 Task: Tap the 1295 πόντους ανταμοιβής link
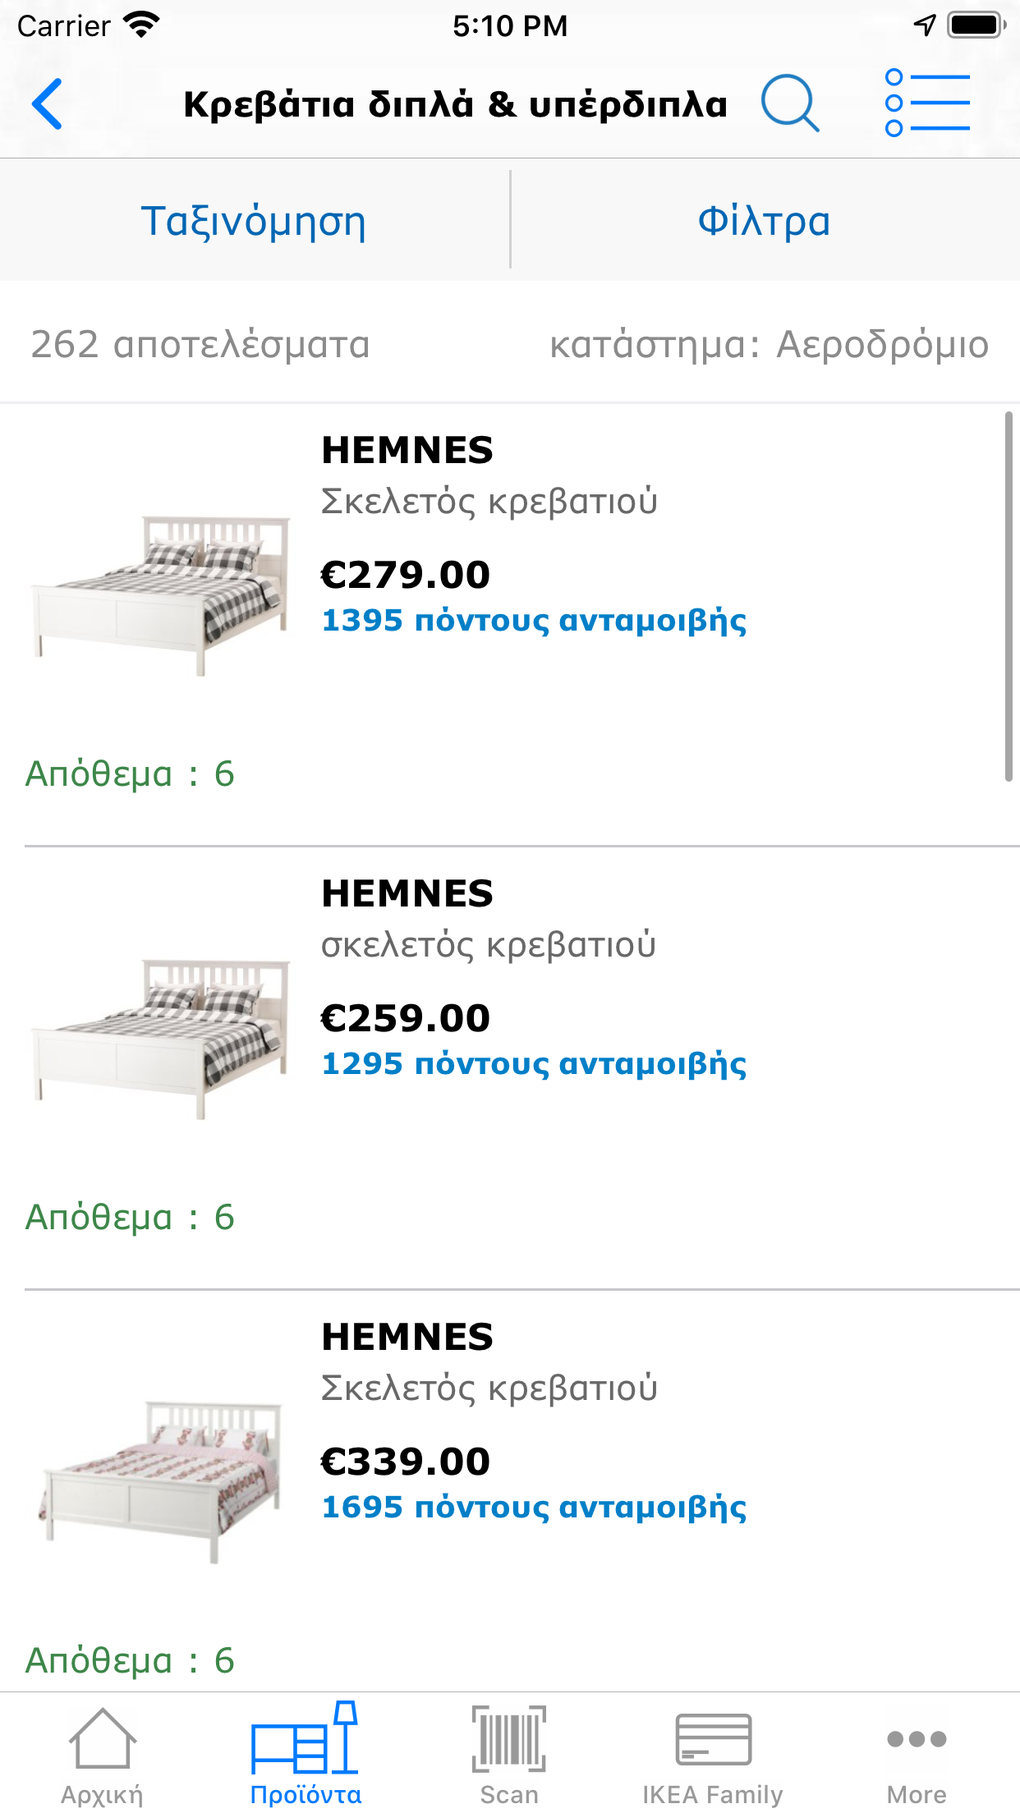pyautogui.click(x=534, y=1064)
